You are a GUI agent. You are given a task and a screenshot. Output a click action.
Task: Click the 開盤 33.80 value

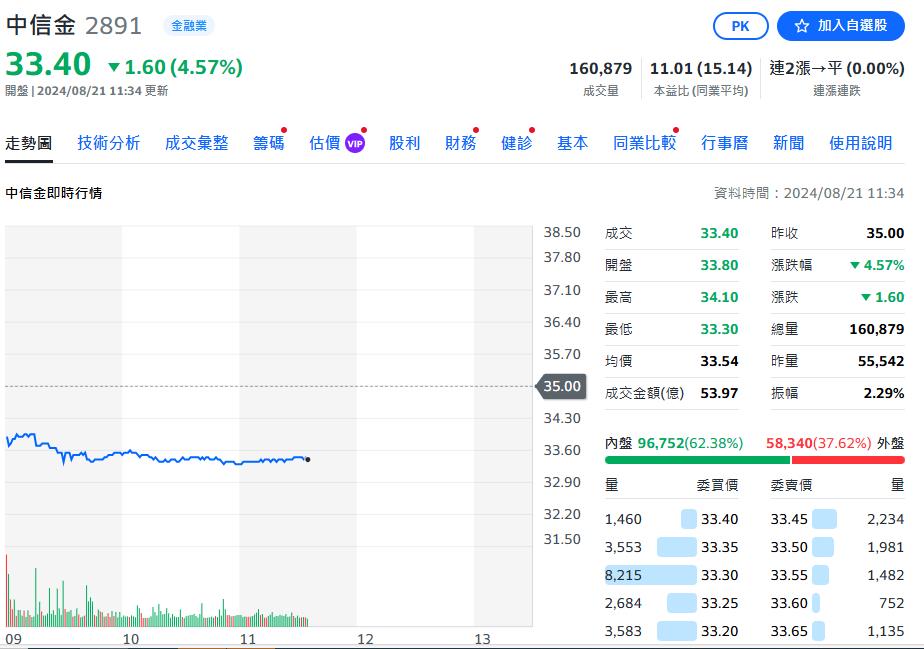coord(719,265)
